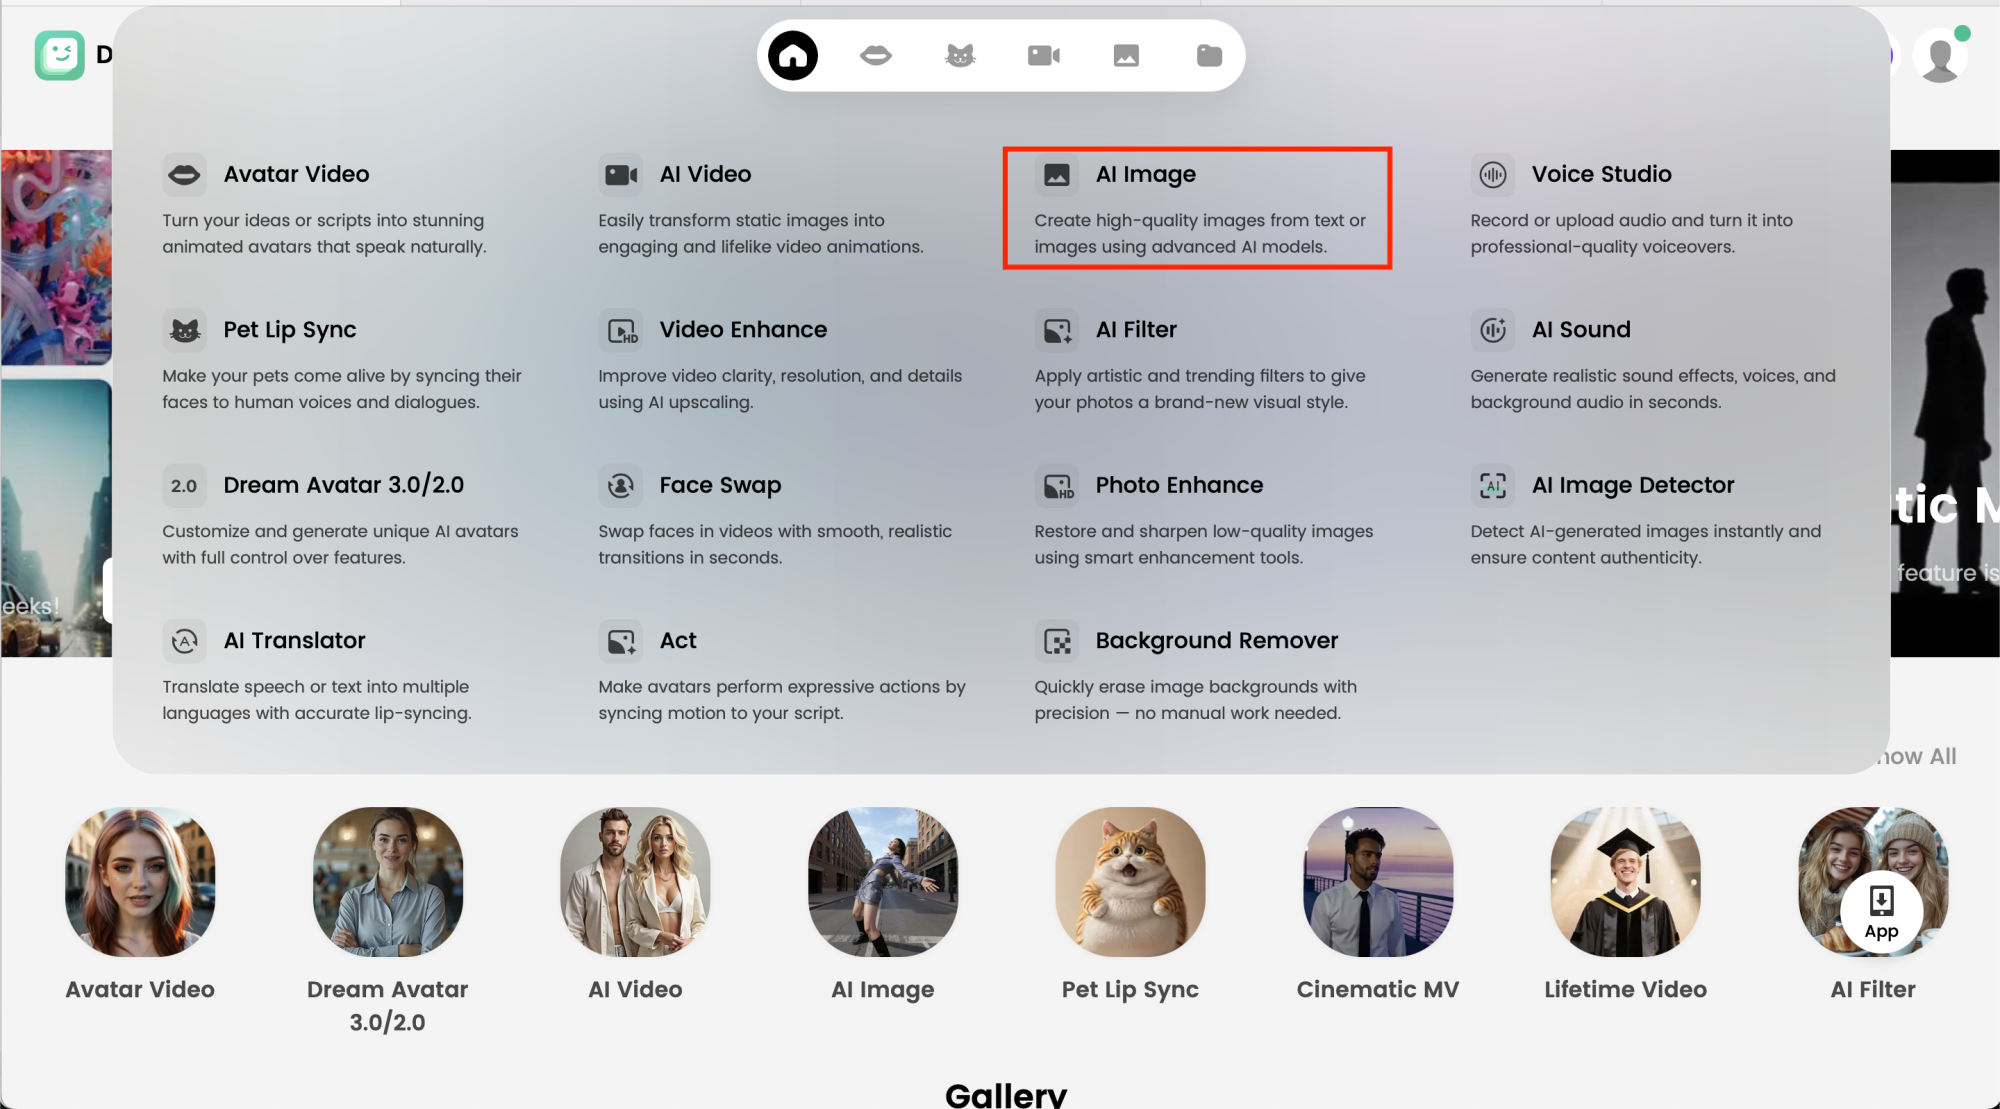Click the cat face navigation icon
The height and width of the screenshot is (1109, 2000).
point(960,55)
